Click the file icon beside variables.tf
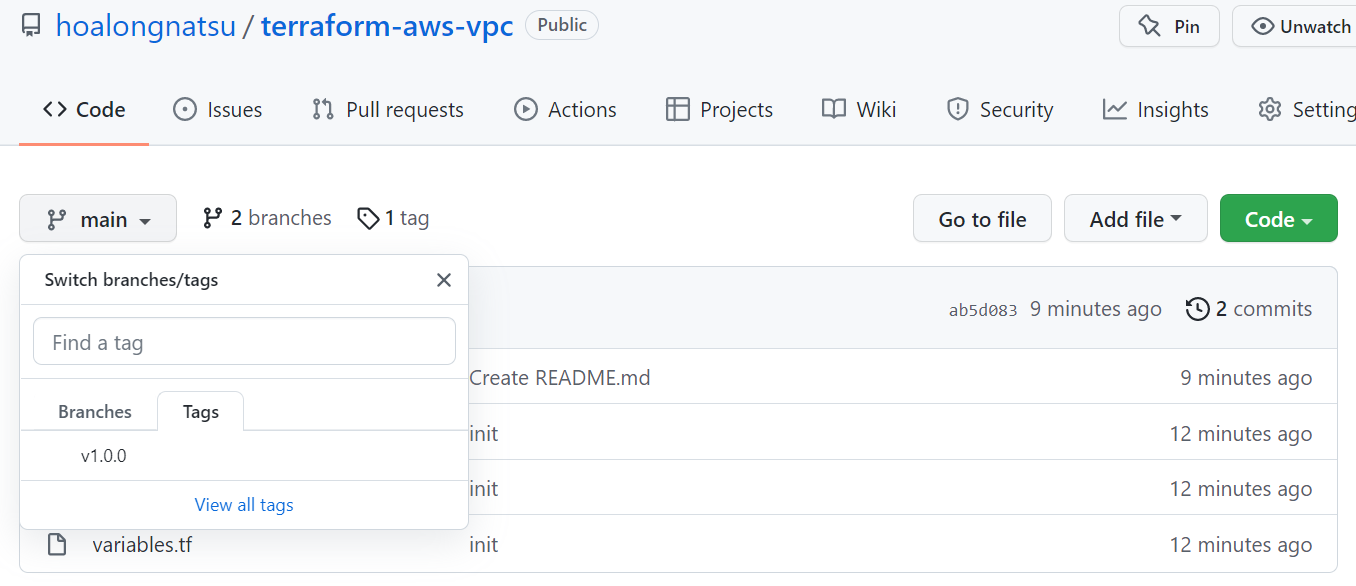 click(x=57, y=544)
